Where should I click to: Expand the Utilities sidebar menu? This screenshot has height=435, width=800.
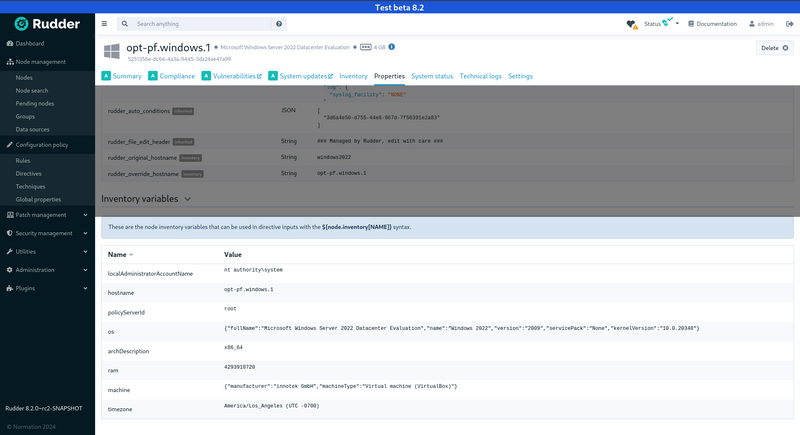click(47, 251)
